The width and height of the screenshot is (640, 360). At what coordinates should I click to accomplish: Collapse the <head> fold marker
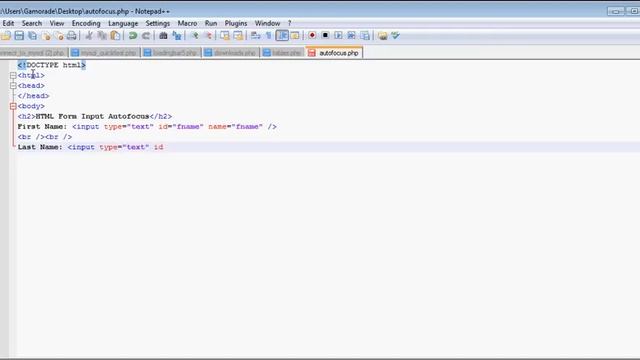[13, 86]
